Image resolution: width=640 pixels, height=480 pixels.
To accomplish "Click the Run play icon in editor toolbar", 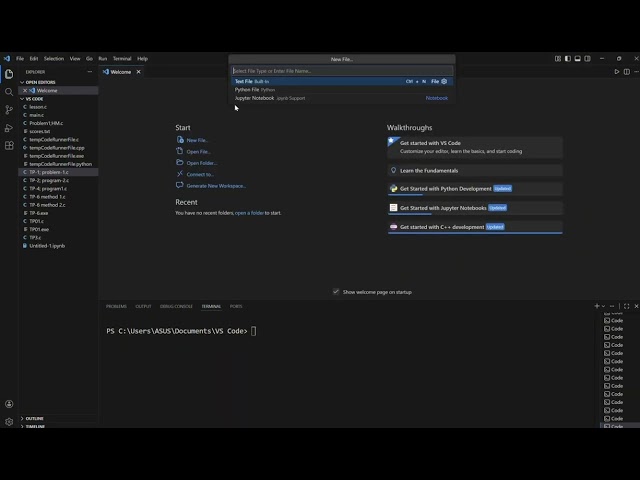I will (x=617, y=72).
